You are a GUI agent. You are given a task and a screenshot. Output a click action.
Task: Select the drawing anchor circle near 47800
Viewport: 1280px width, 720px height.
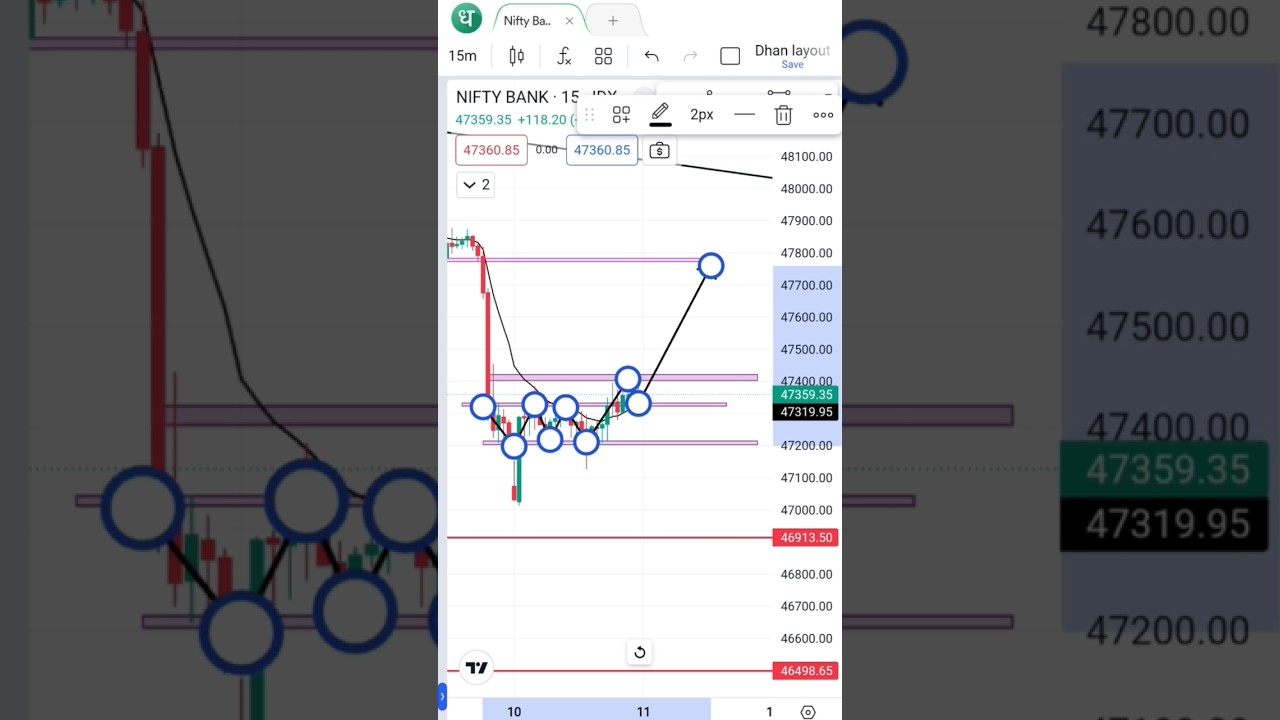coord(711,266)
